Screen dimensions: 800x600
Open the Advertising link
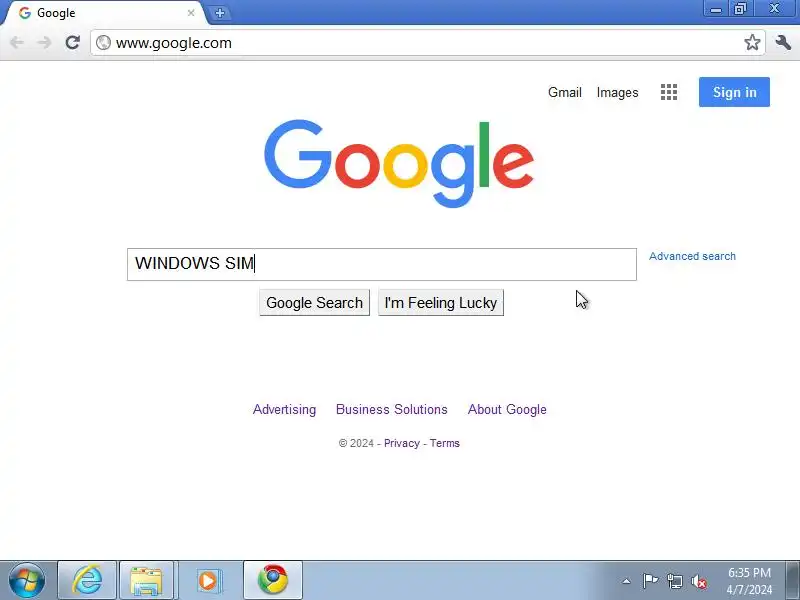coord(285,409)
